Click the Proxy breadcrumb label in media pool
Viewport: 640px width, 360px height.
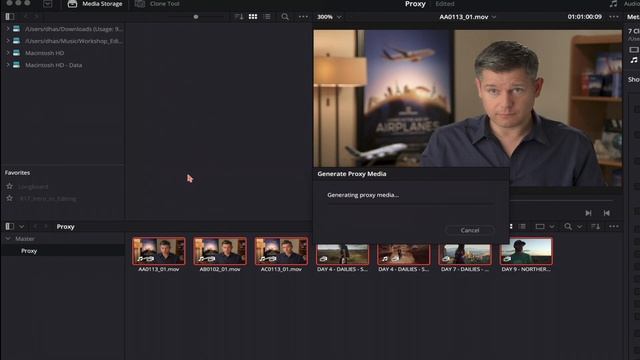click(65, 227)
